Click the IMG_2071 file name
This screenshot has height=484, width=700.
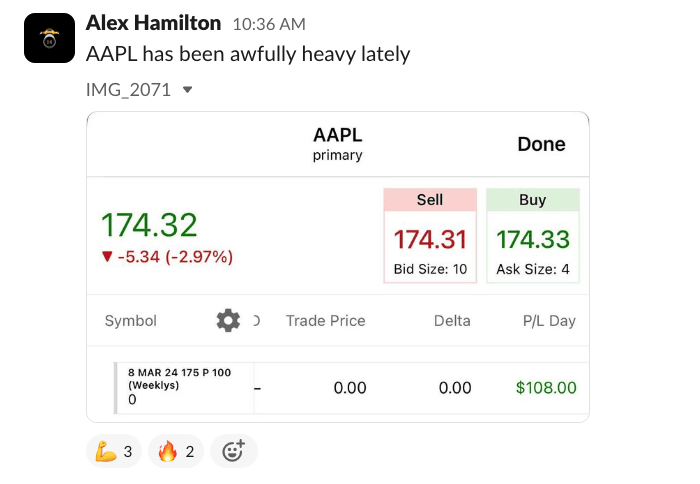128,90
